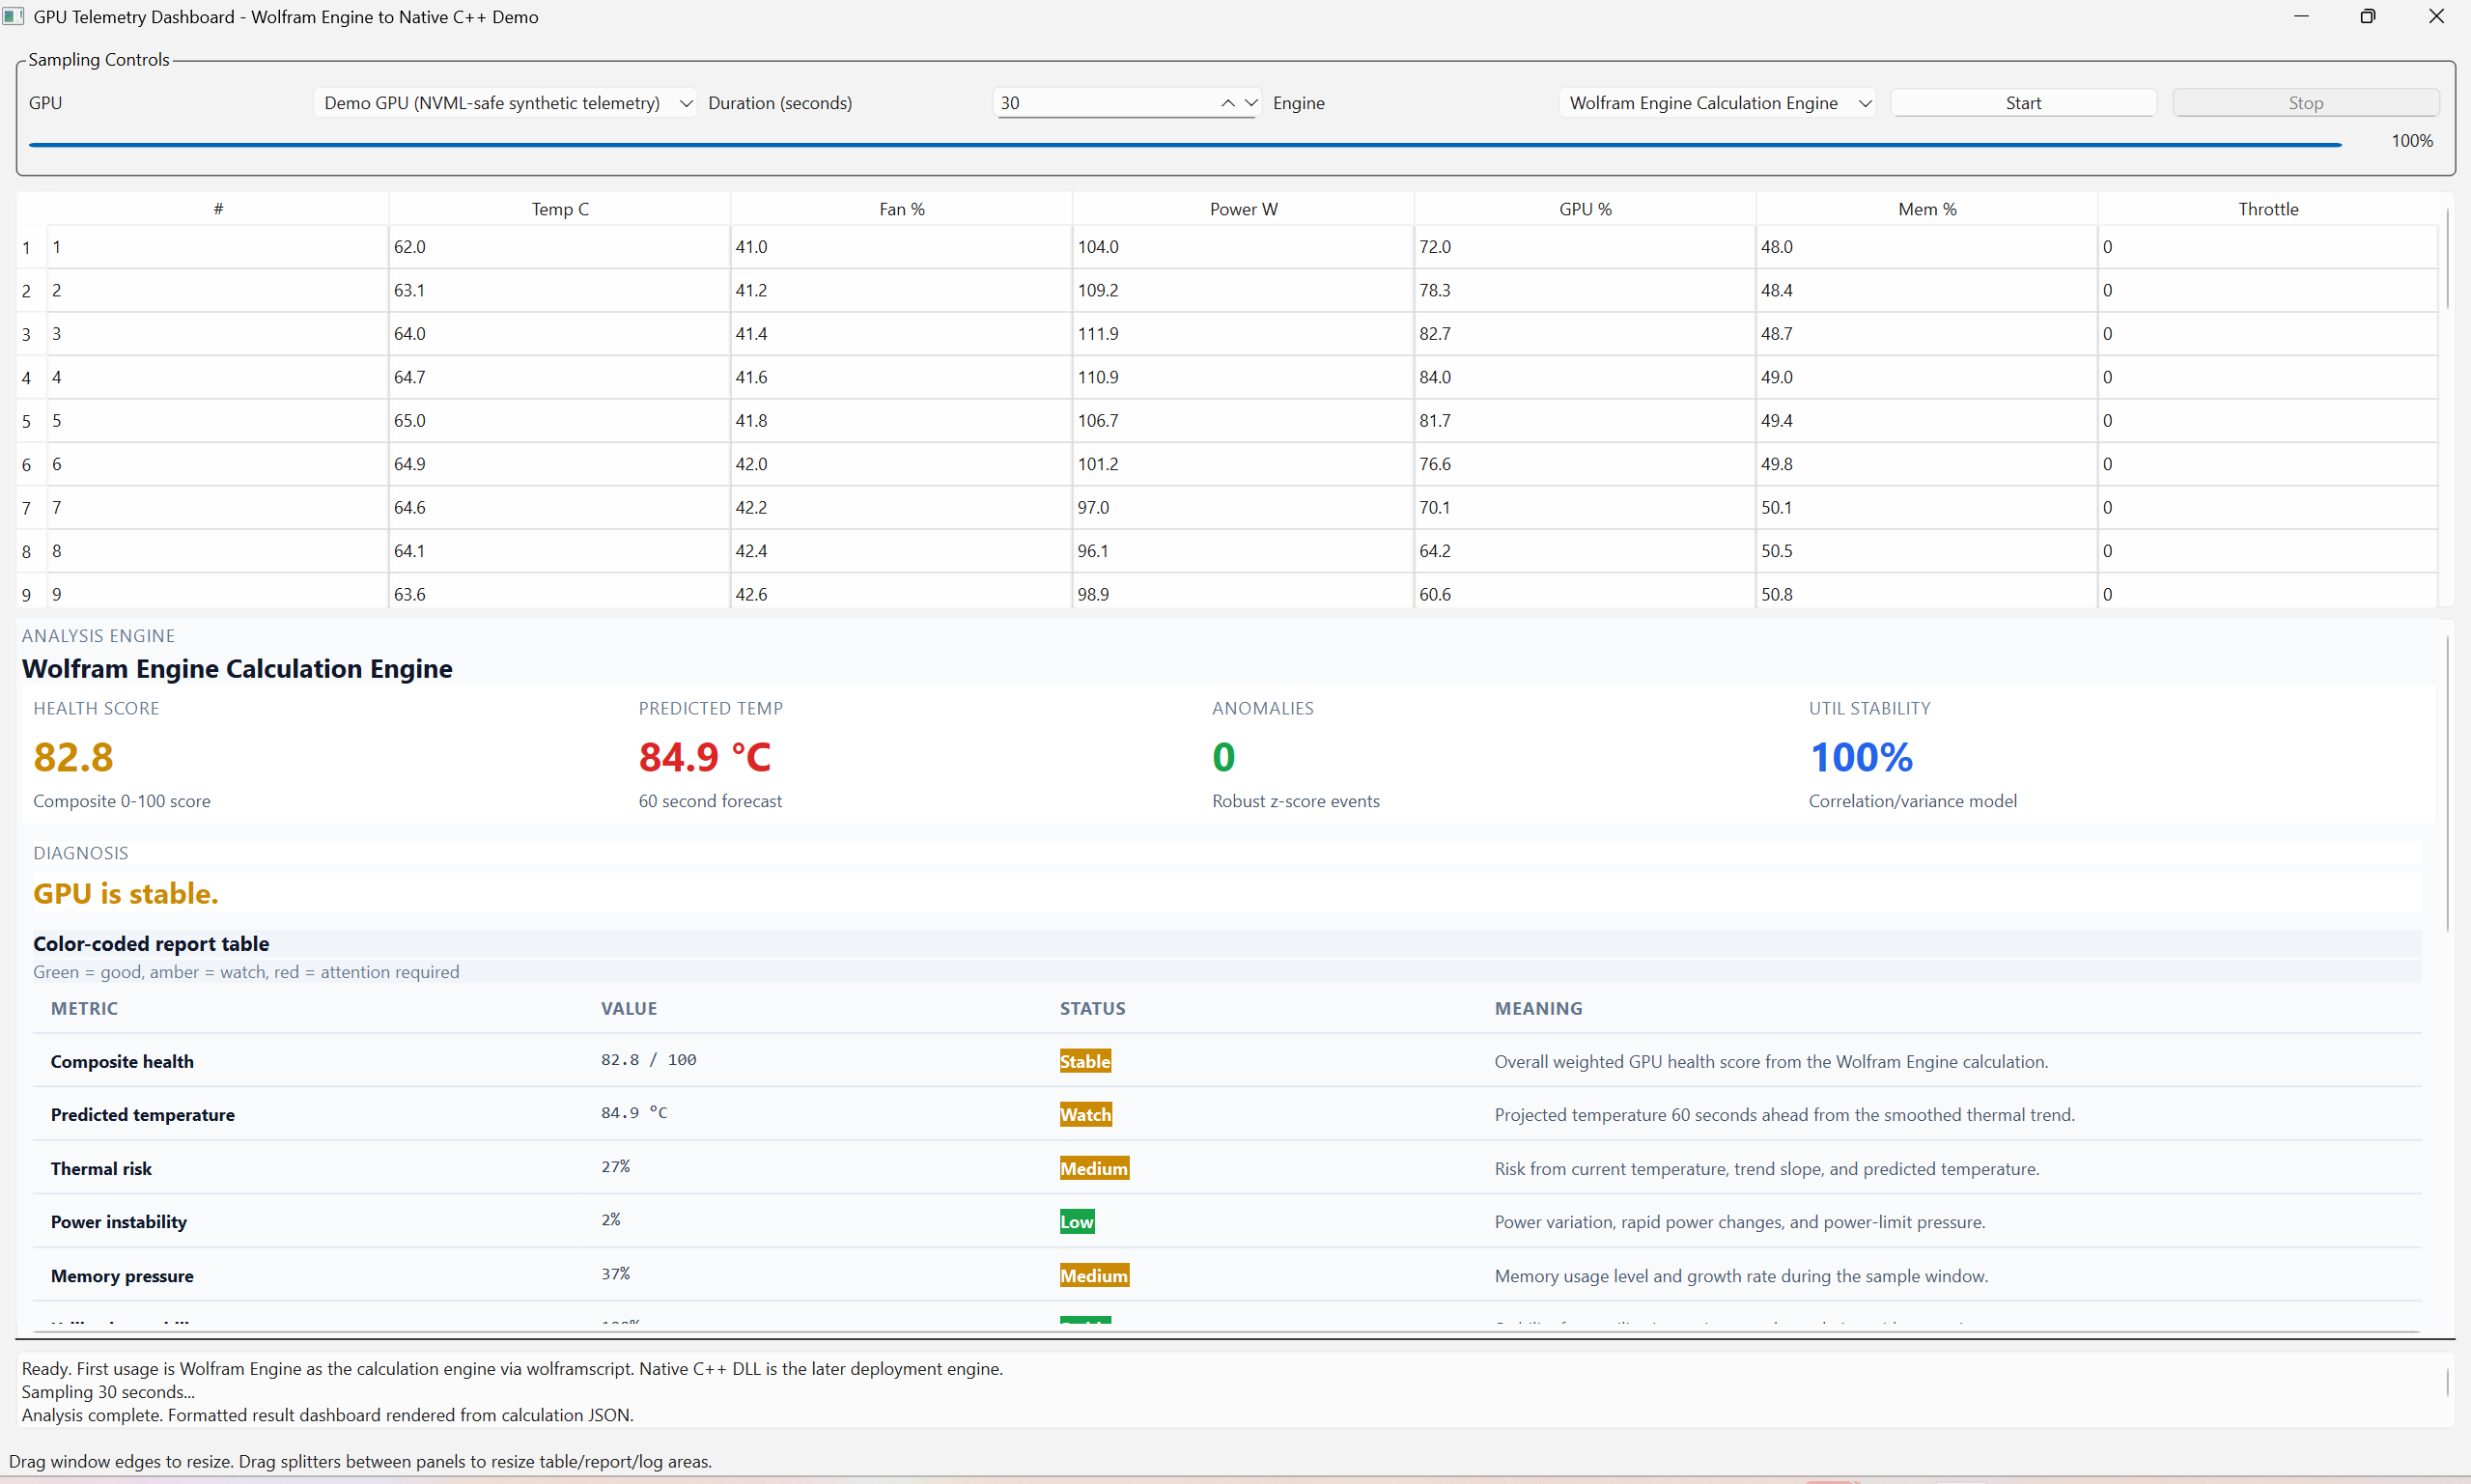2471x1484 pixels.
Task: Click the Medium badge for Memory pressure
Action: point(1094,1275)
